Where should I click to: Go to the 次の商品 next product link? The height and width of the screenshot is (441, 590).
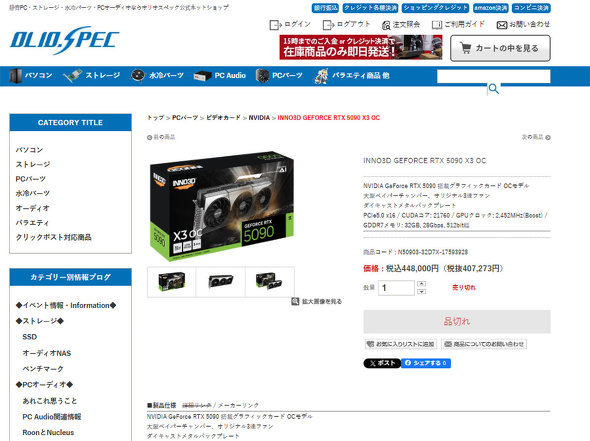pyautogui.click(x=536, y=137)
